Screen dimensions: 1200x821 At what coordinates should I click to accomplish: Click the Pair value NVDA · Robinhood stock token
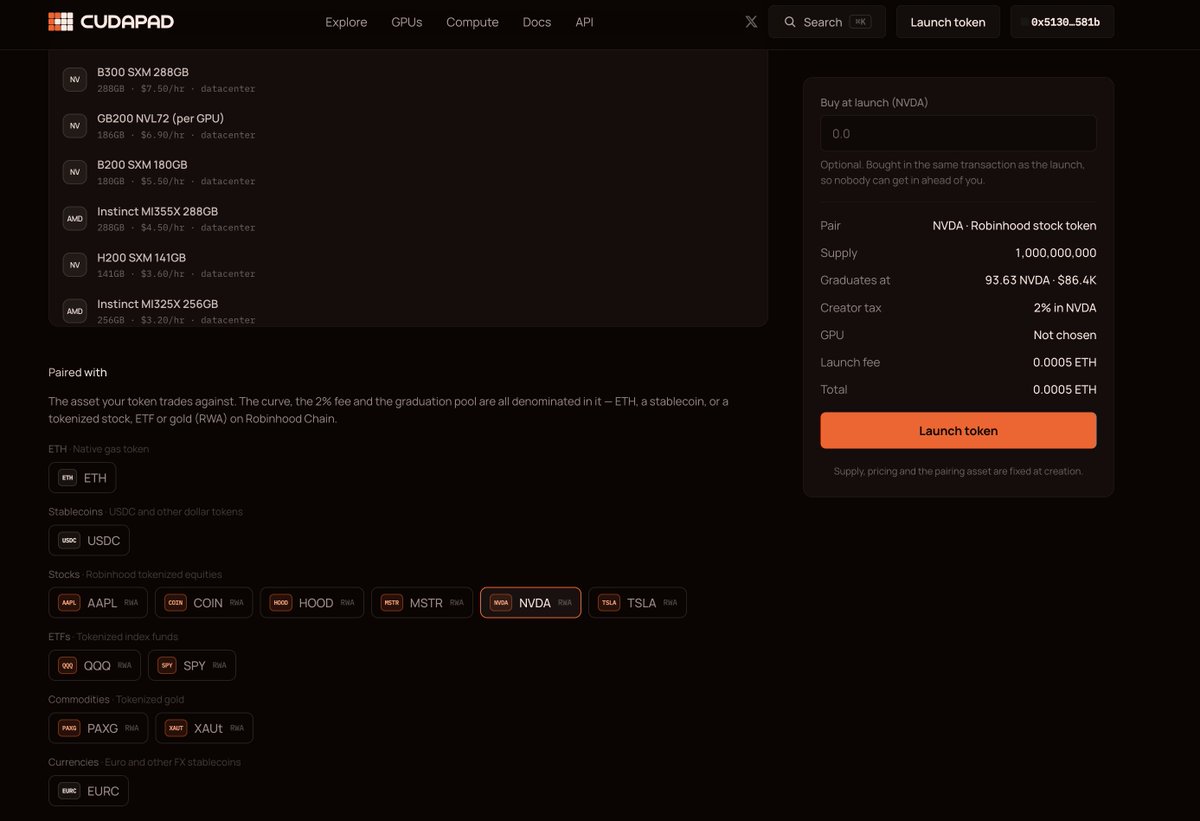point(1015,226)
